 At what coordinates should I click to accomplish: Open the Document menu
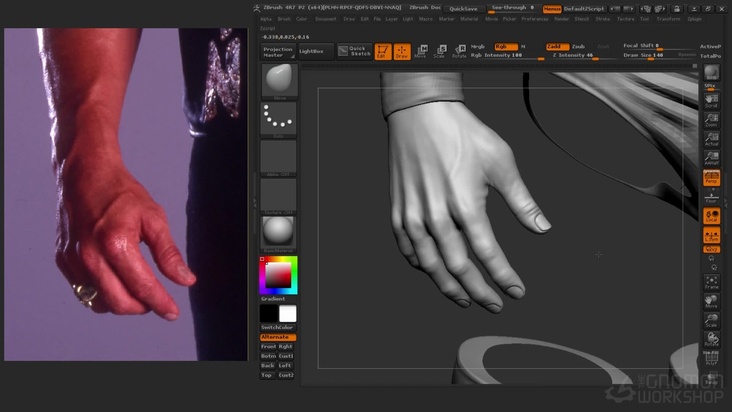click(x=326, y=19)
